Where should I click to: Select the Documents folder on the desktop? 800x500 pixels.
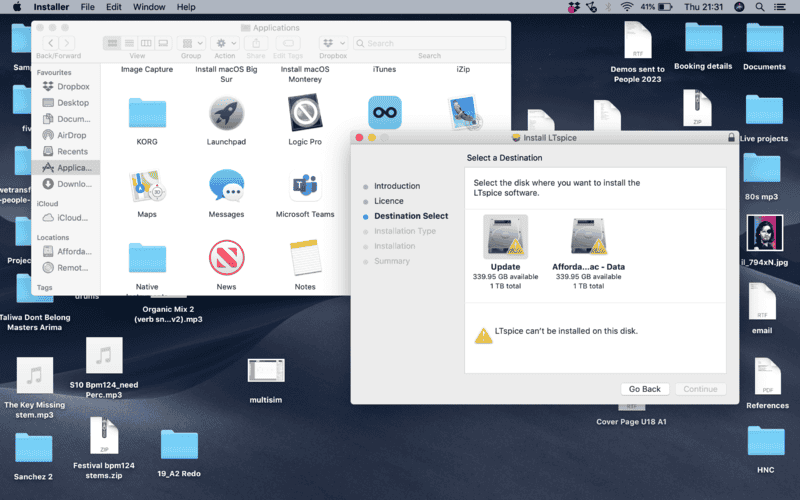tap(764, 38)
